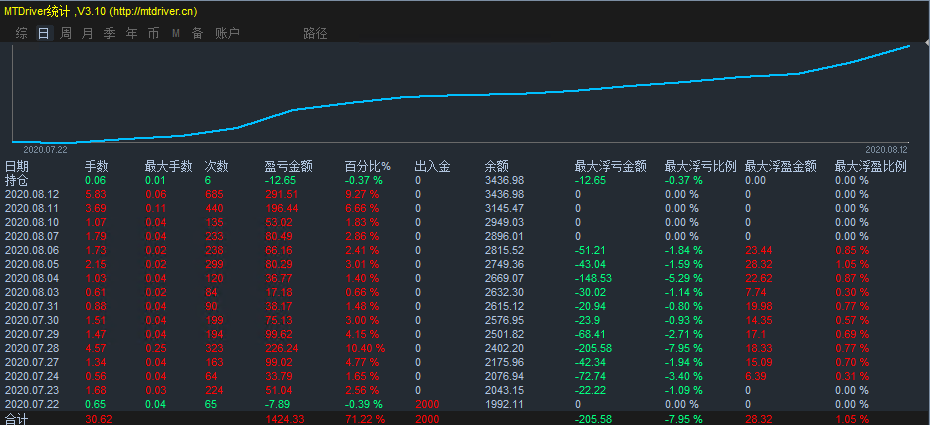
Task: Select the 2020.08.12 row date
Action: 32,194
